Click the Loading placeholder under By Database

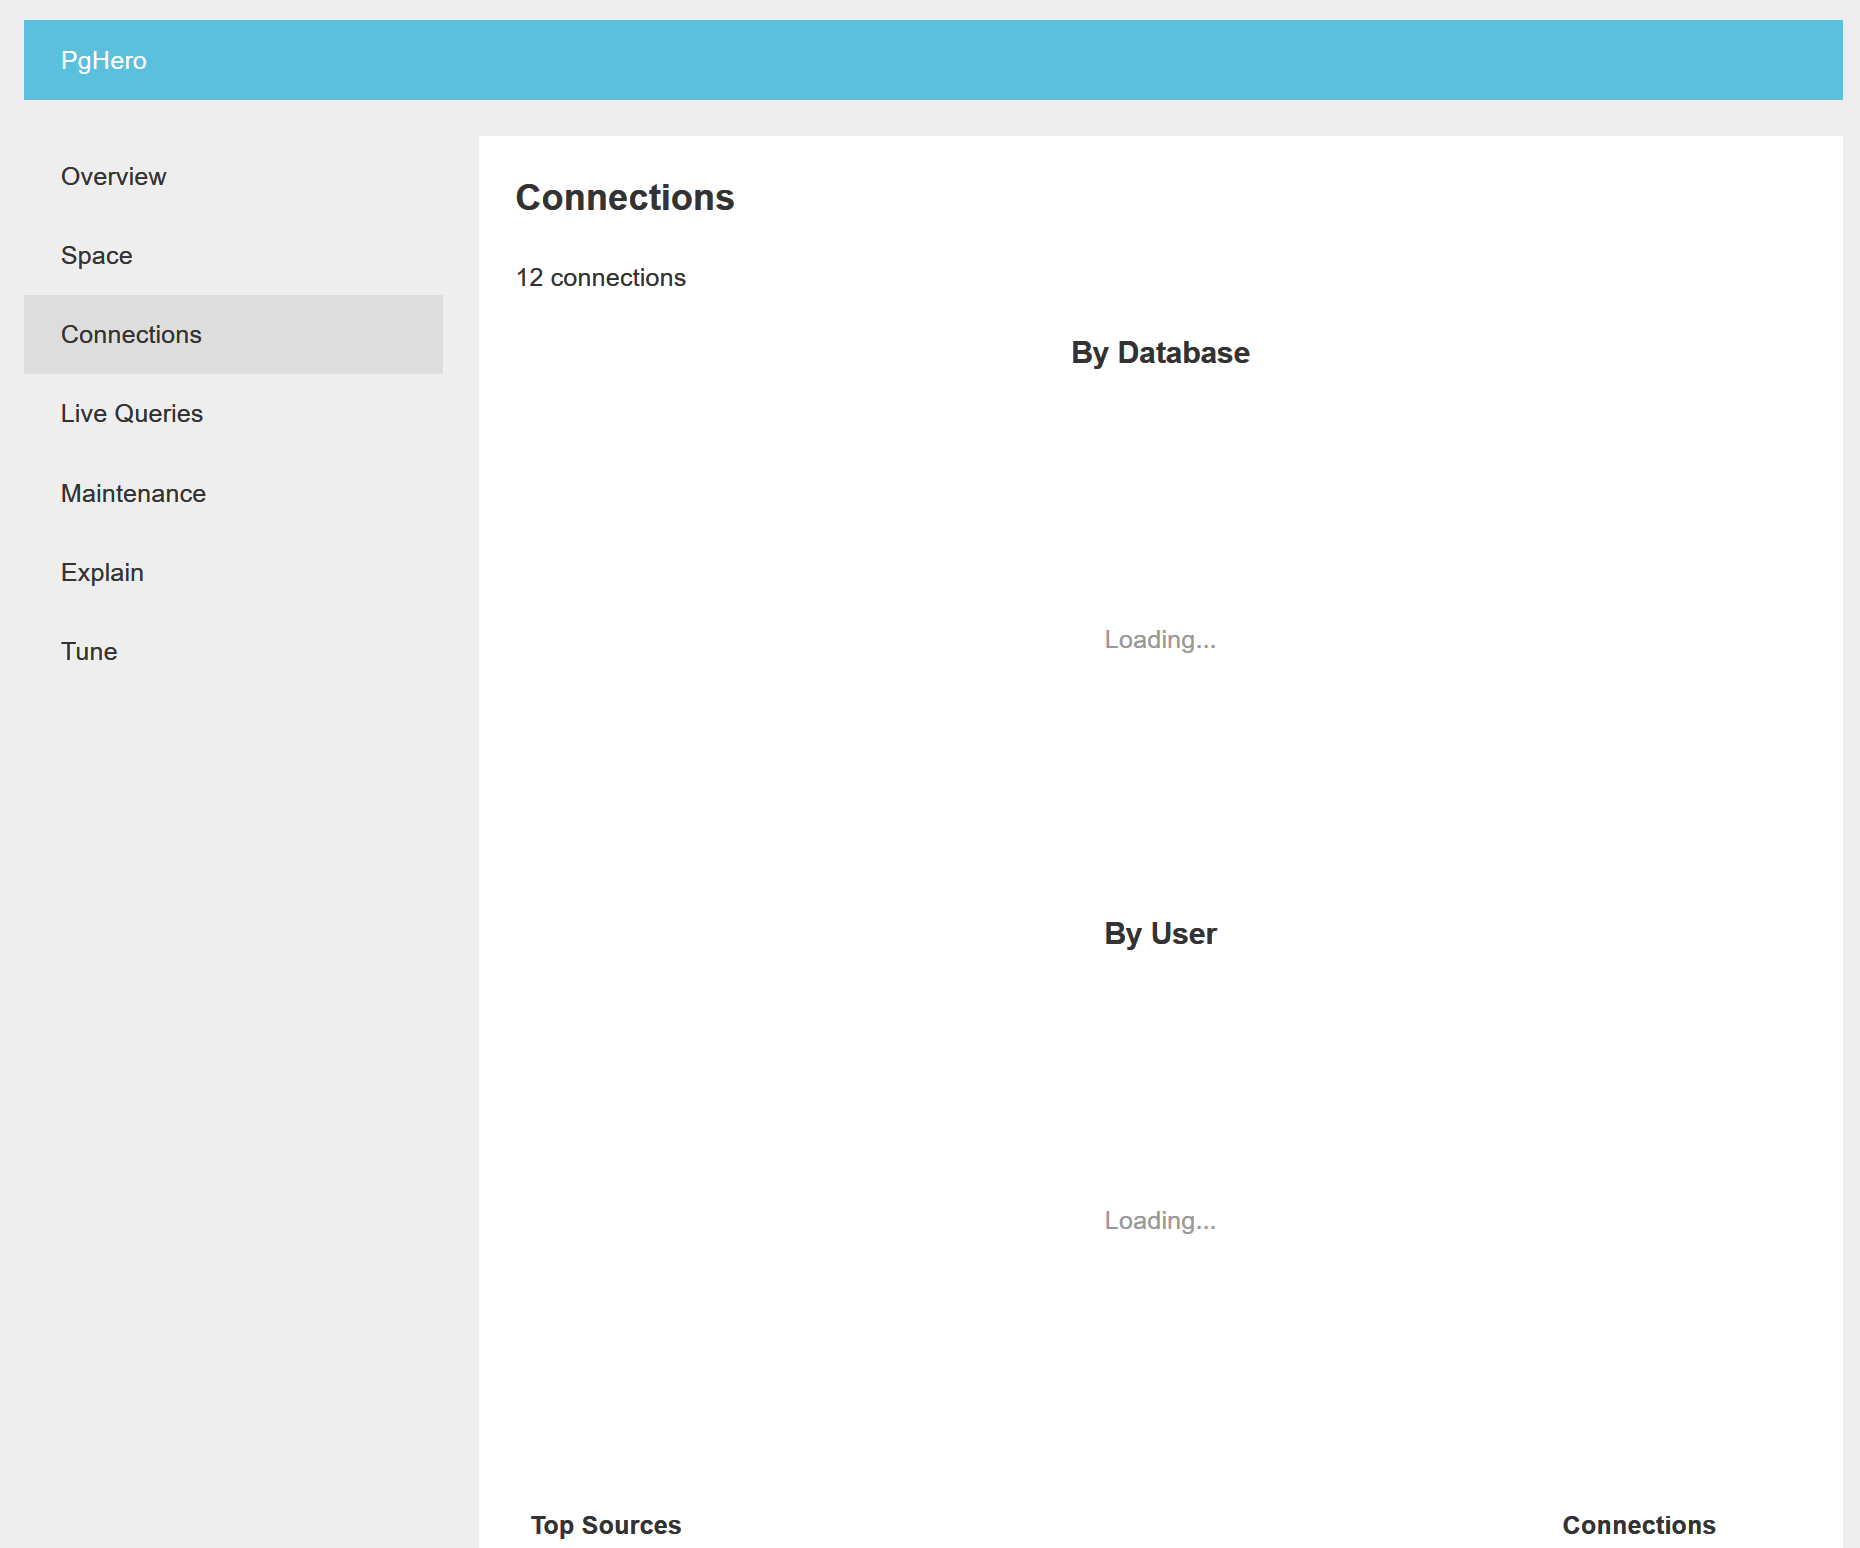(x=1160, y=640)
